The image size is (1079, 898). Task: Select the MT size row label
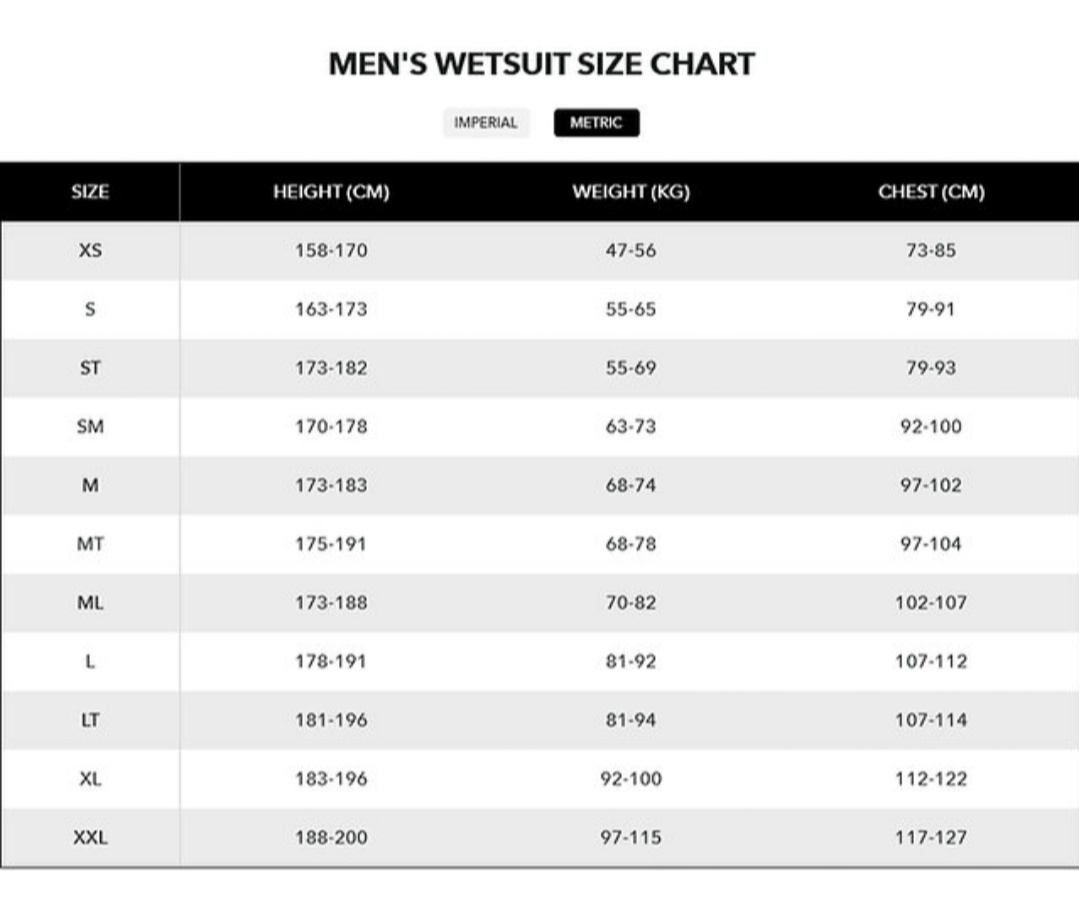pos(90,544)
